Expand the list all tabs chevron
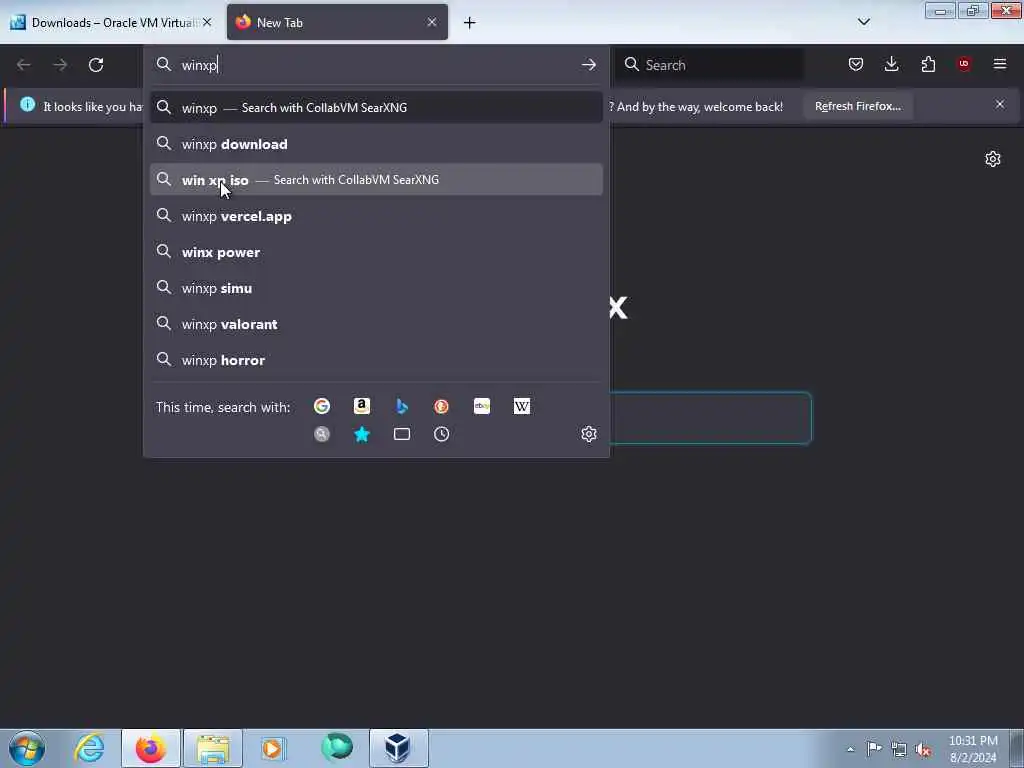Image resolution: width=1024 pixels, height=768 pixels. tap(864, 22)
